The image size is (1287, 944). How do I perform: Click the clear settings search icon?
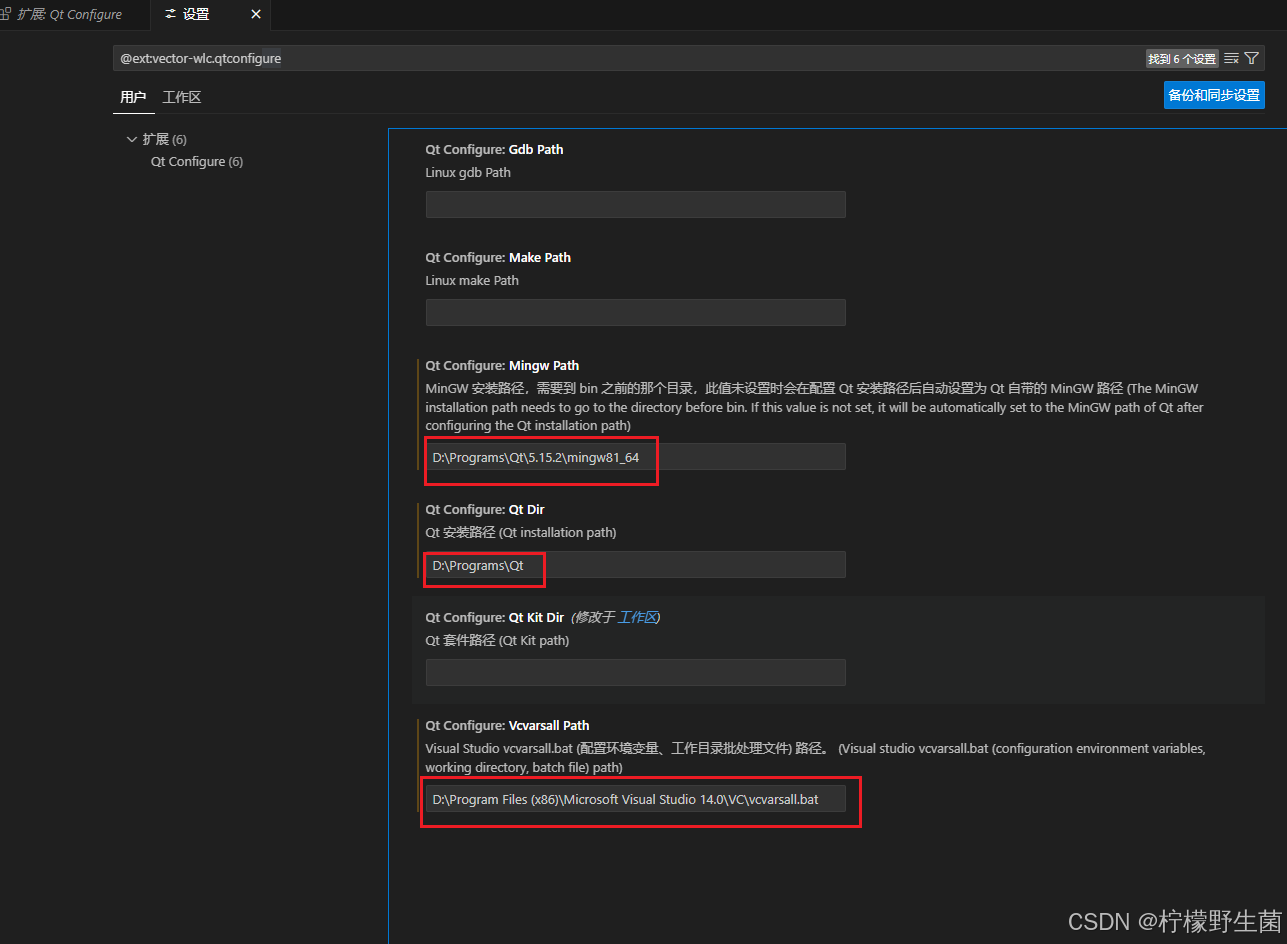point(1231,59)
